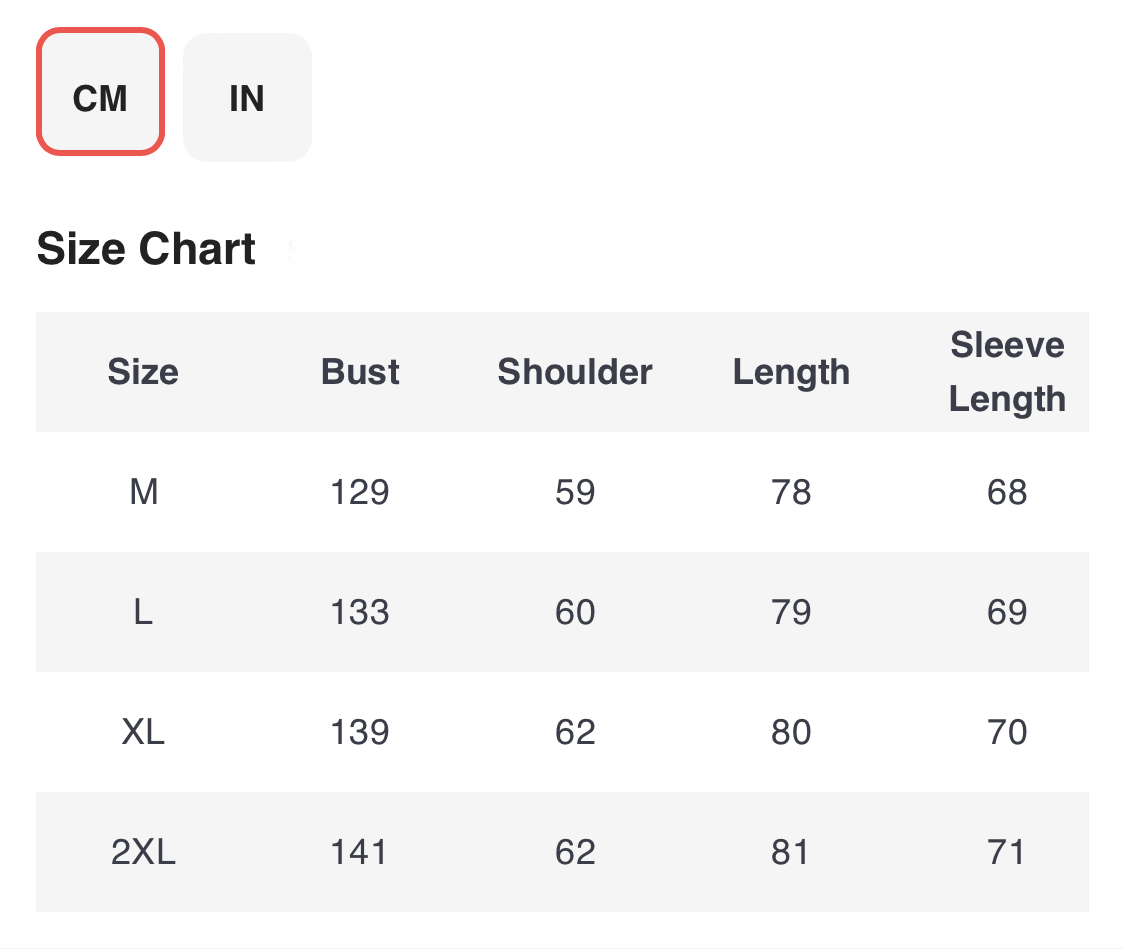
Task: Click bust value 141 for size 2XL
Action: tap(359, 852)
